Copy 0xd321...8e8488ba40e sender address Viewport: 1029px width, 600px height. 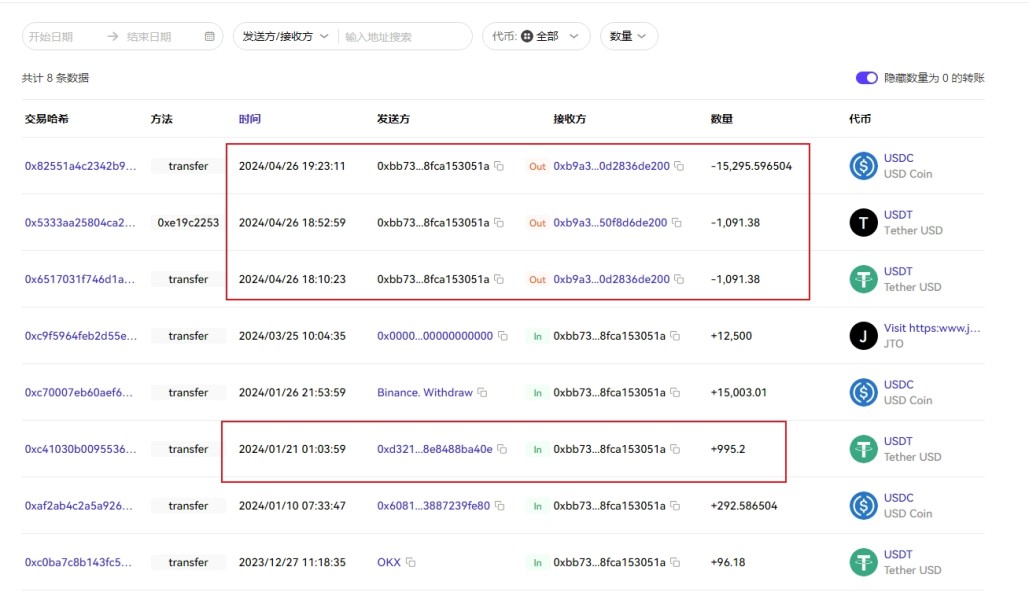click(x=502, y=450)
